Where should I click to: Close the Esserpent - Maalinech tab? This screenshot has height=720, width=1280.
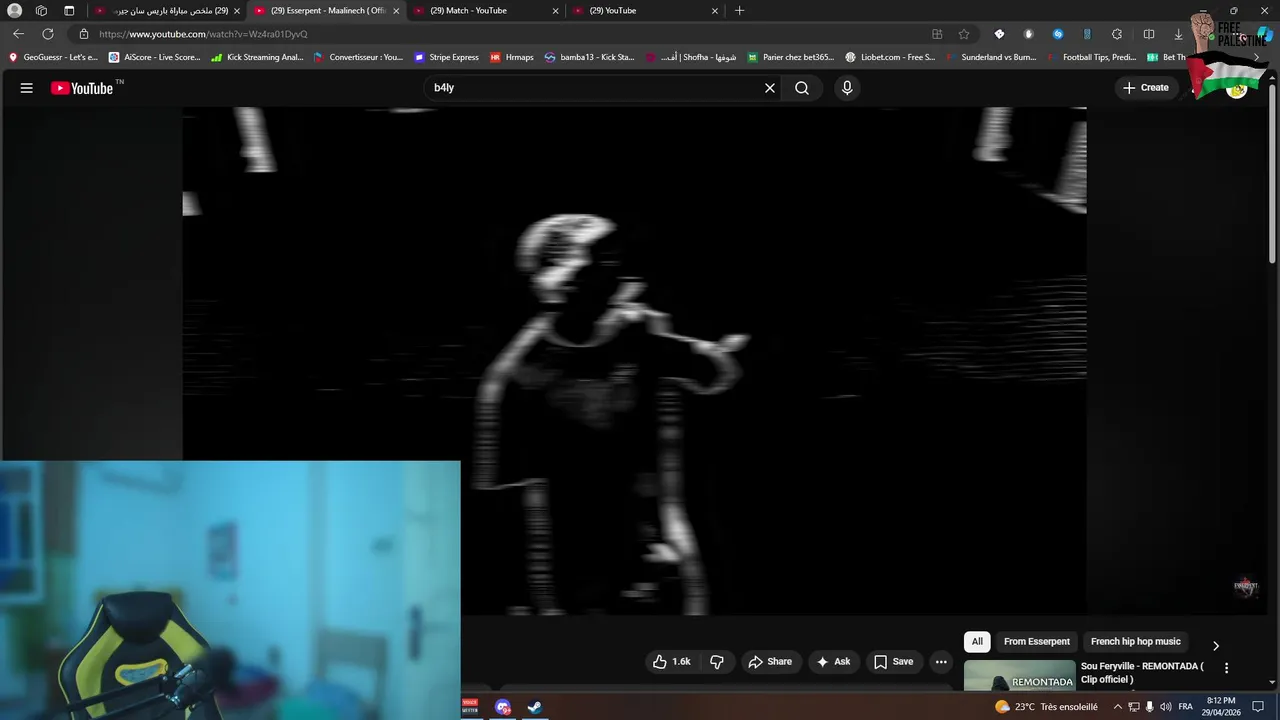point(396,11)
